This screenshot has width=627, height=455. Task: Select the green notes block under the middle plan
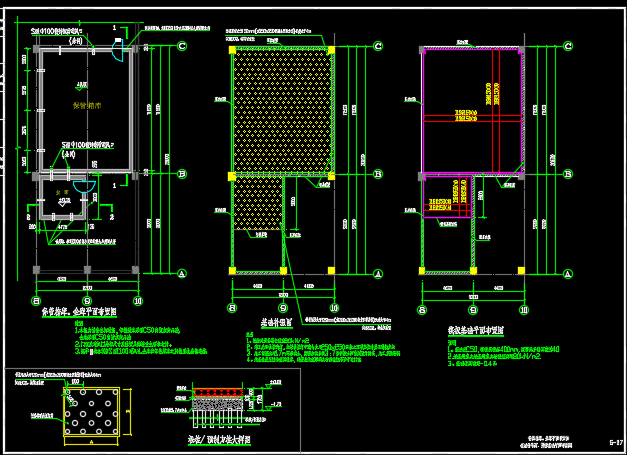click(323, 347)
